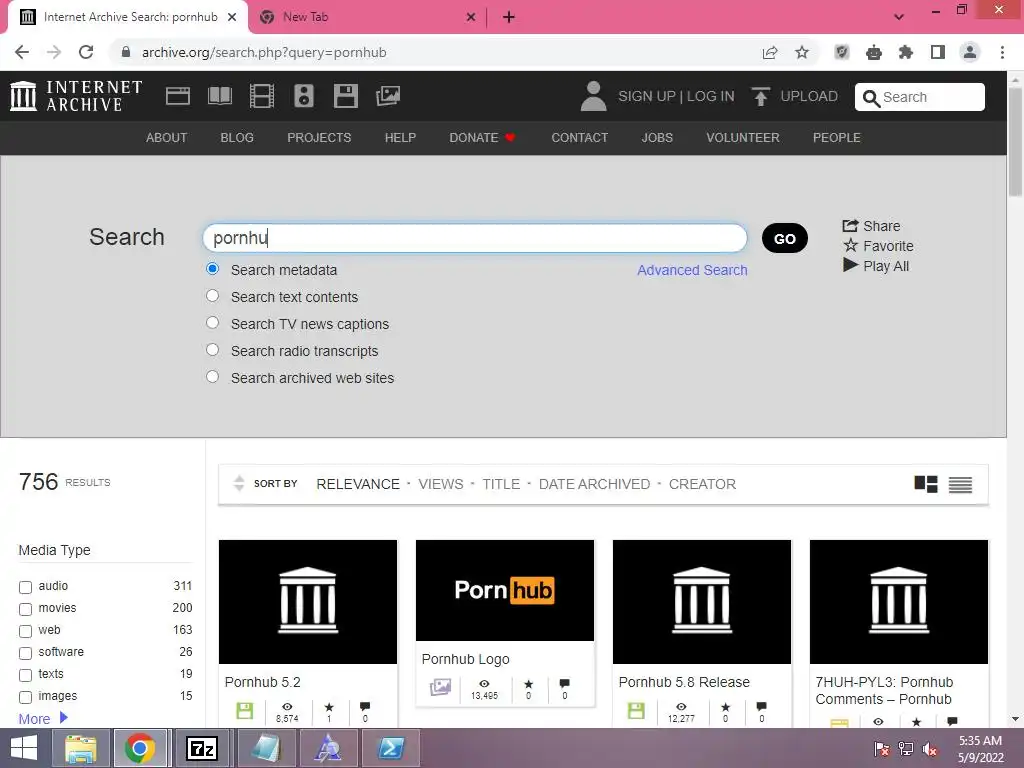Click the GO search button

784,238
